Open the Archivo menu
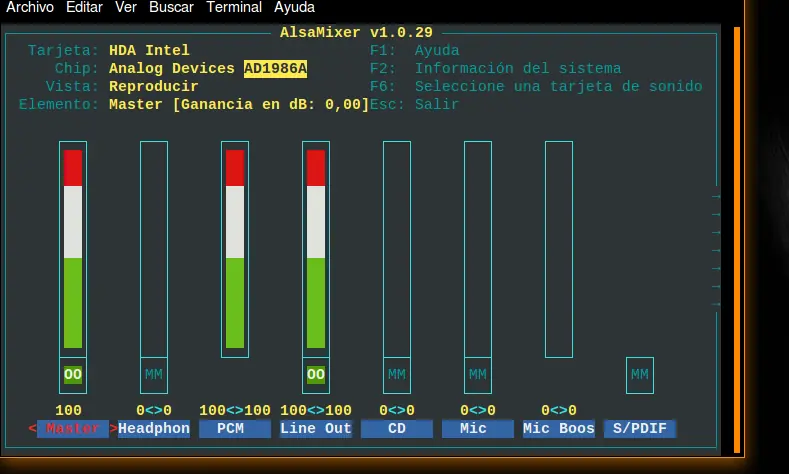 pyautogui.click(x=30, y=8)
